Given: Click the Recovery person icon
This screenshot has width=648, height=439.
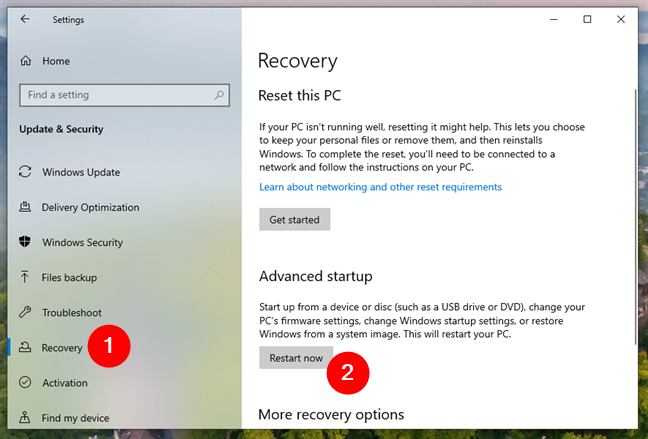Looking at the screenshot, I should (26, 348).
